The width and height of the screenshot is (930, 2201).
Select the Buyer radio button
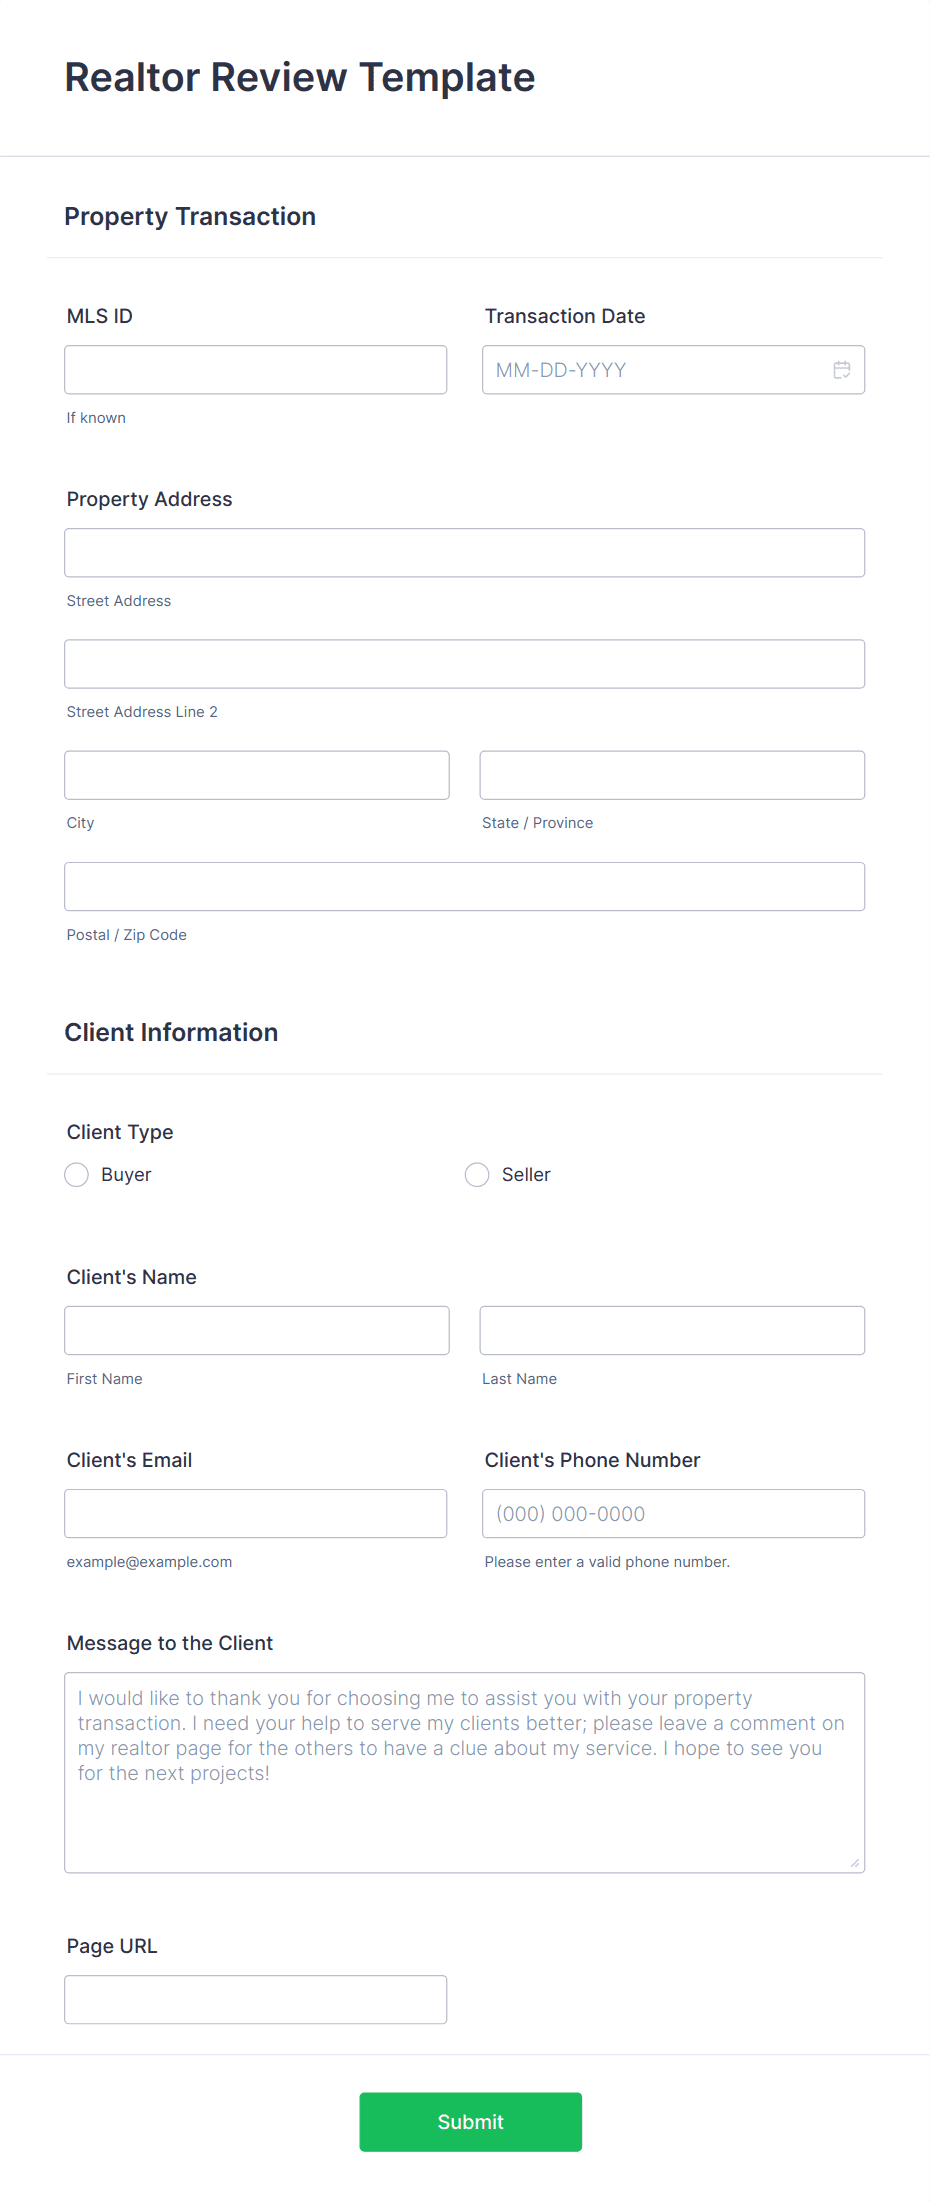(76, 1174)
